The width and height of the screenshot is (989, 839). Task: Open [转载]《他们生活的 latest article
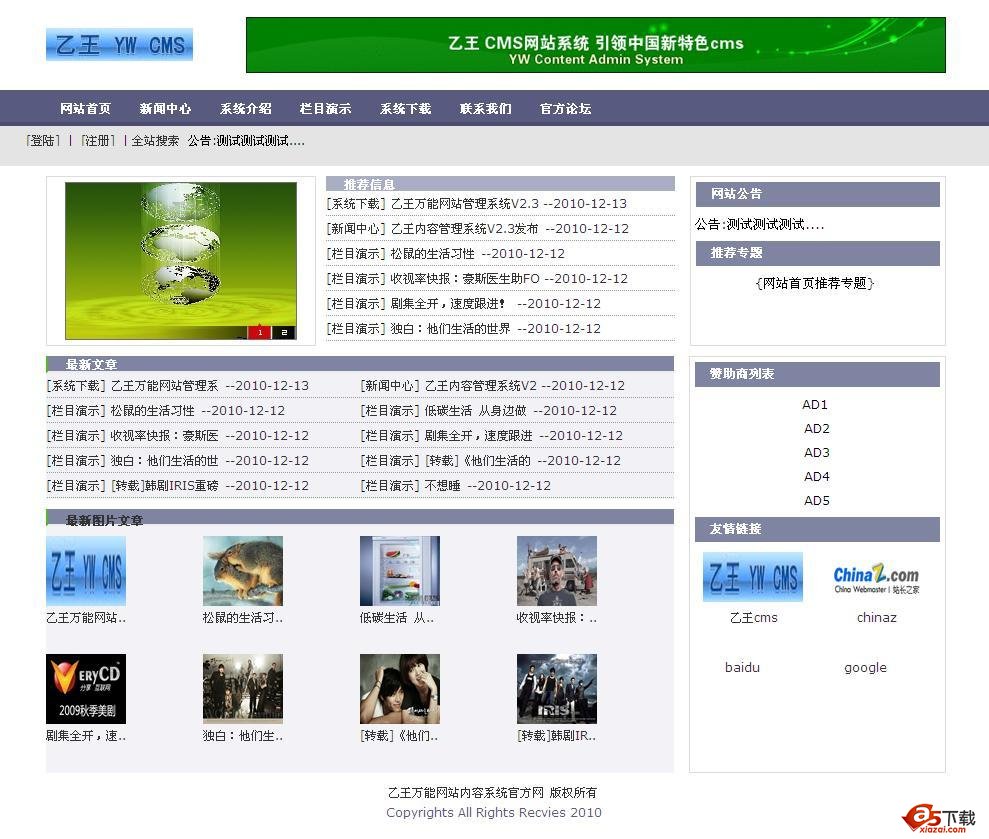[x=478, y=461]
